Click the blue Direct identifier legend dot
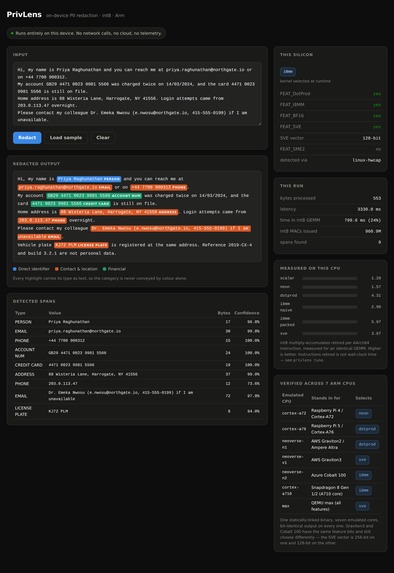 (15, 269)
